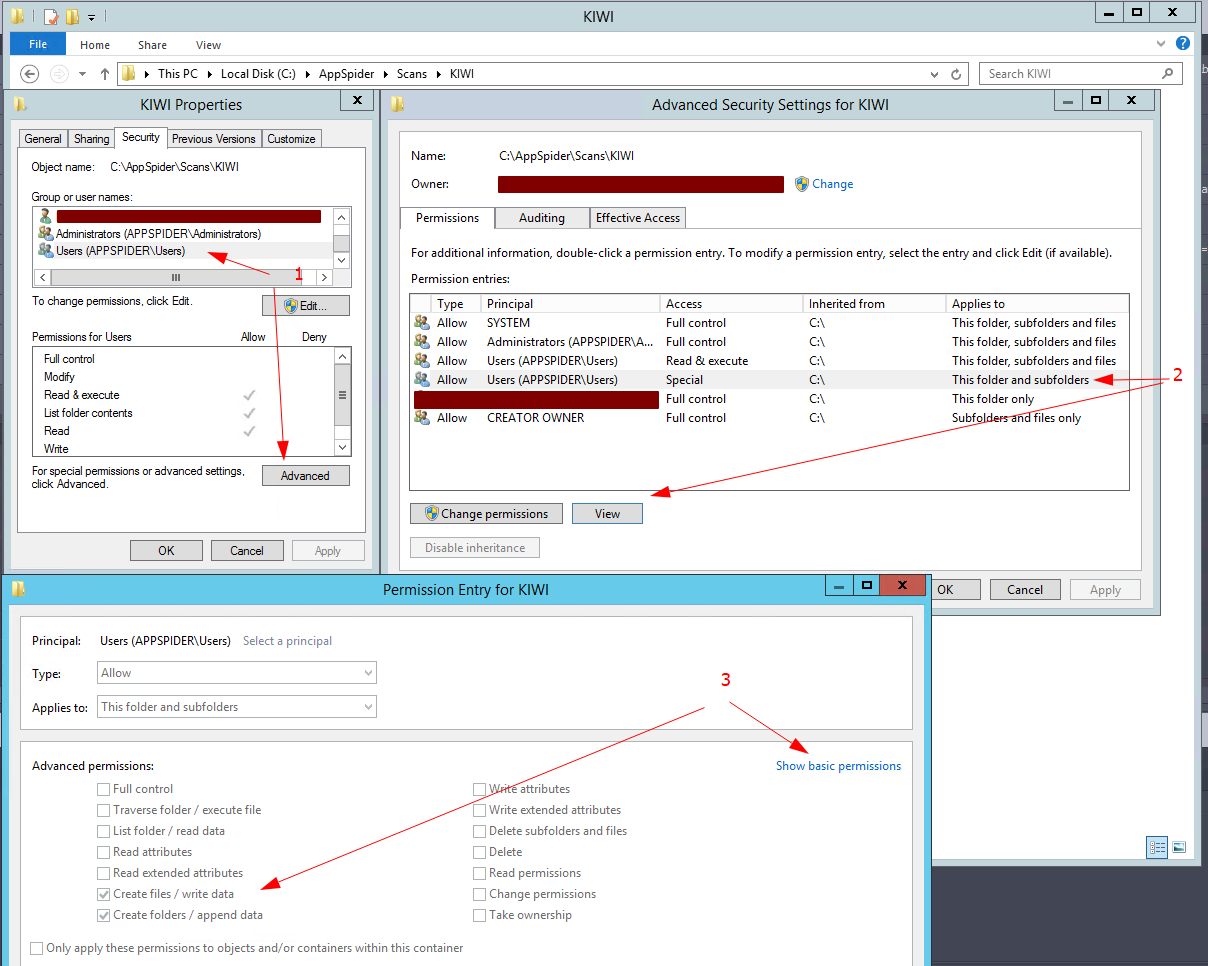Switch to the General tab in KIWI Properties
The width and height of the screenshot is (1208, 966).
[x=43, y=139]
